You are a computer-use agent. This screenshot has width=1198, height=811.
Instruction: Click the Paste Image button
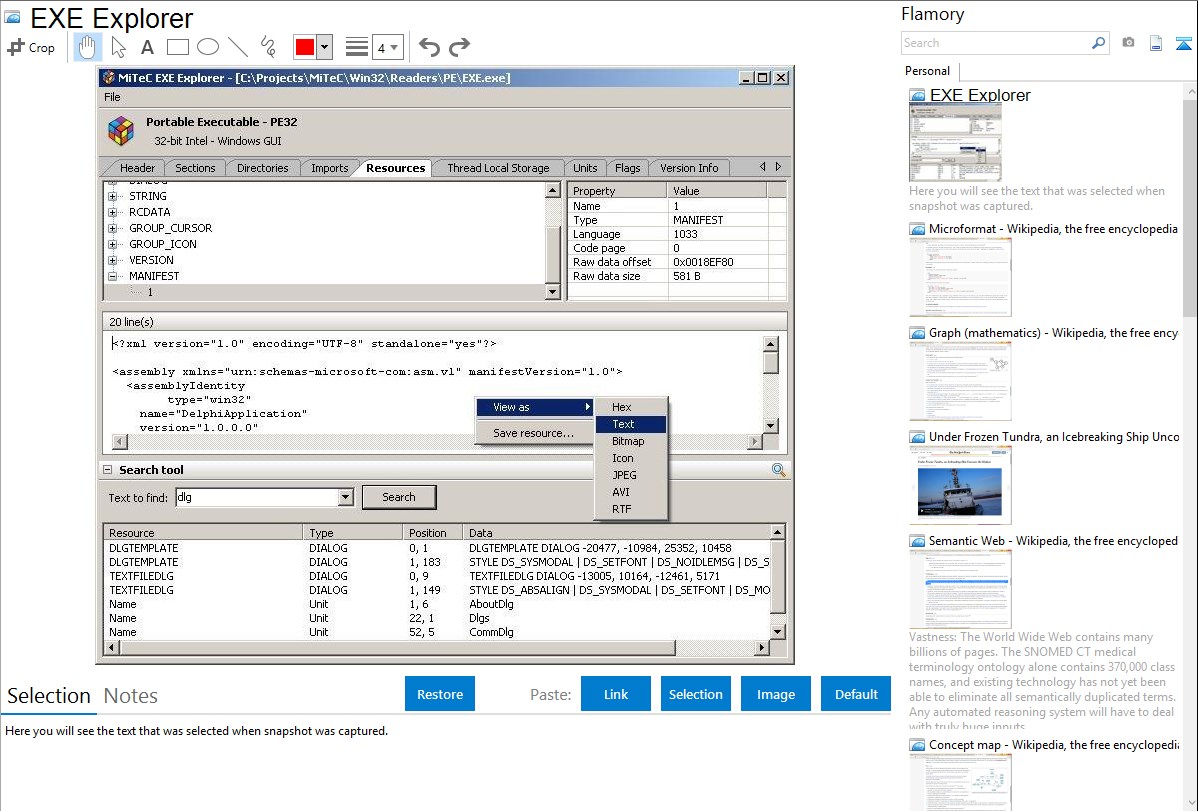[775, 694]
